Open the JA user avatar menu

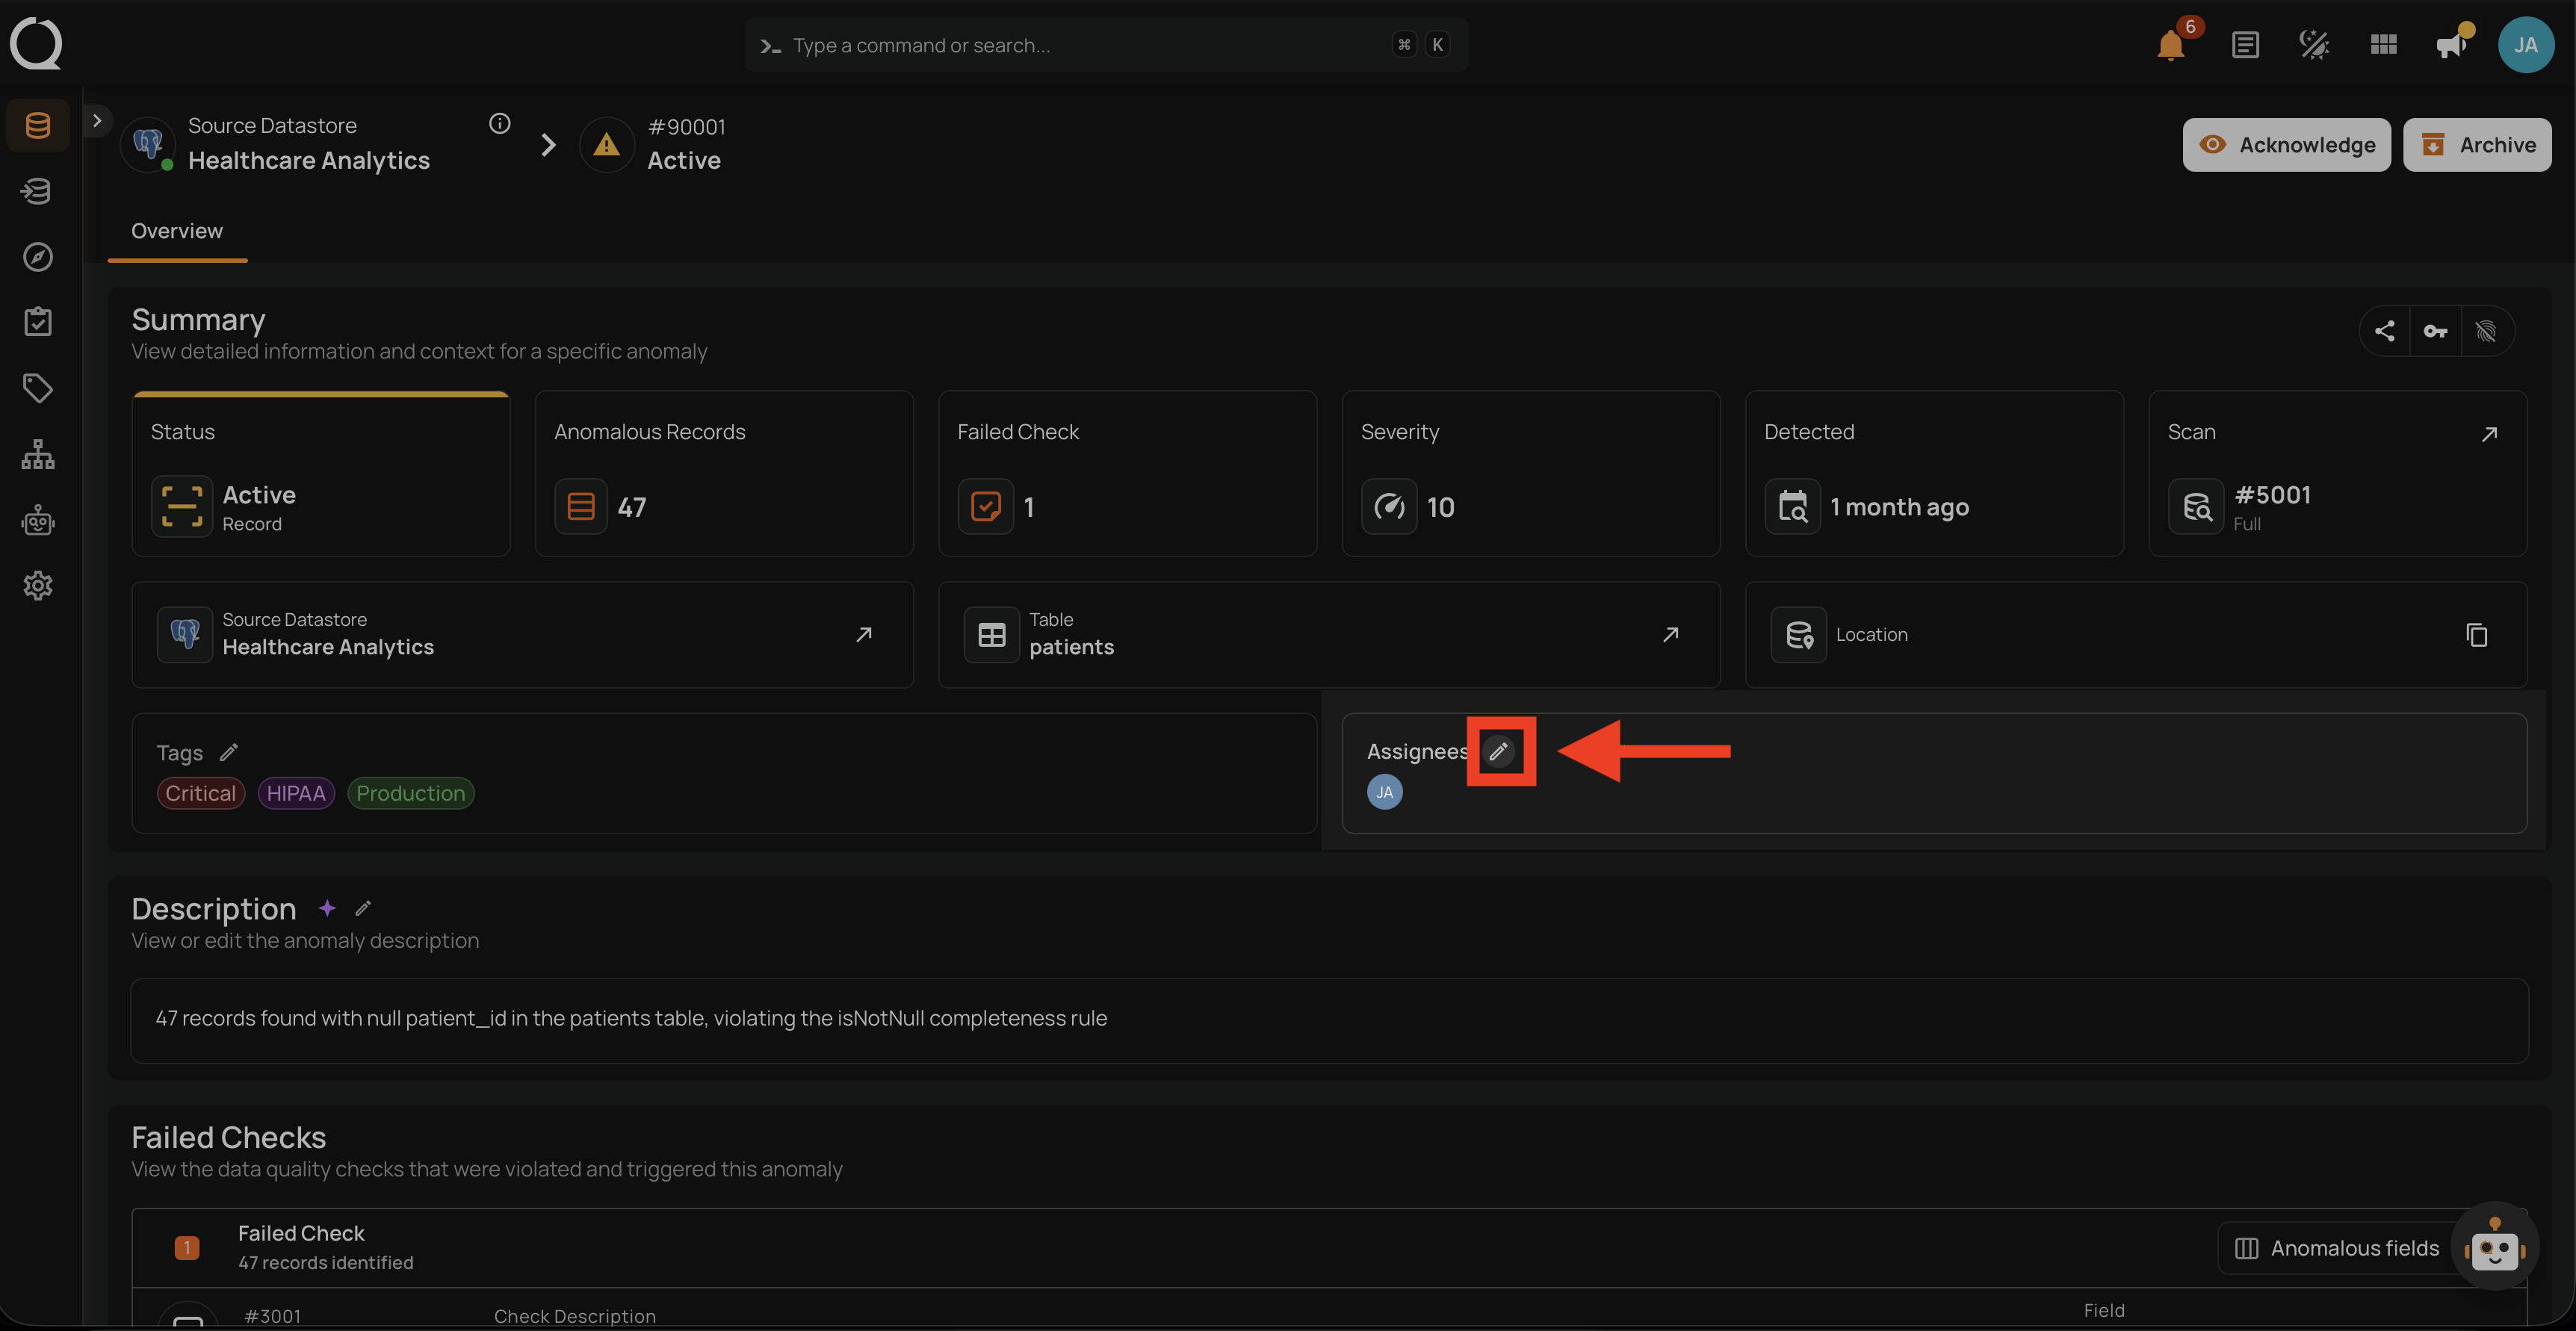pyautogui.click(x=2525, y=45)
